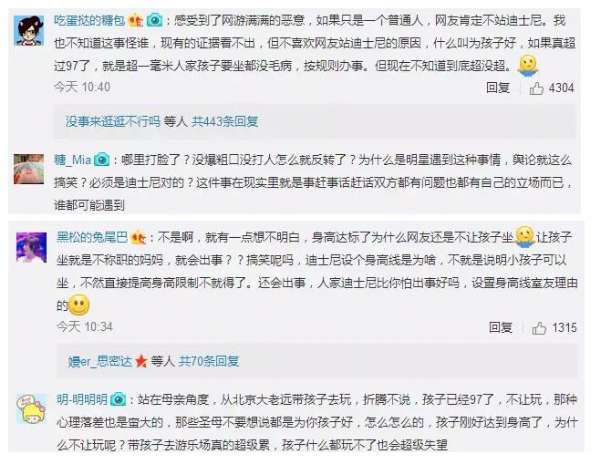Like the comment with 1315 likes
The image size is (600, 464).
click(539, 328)
